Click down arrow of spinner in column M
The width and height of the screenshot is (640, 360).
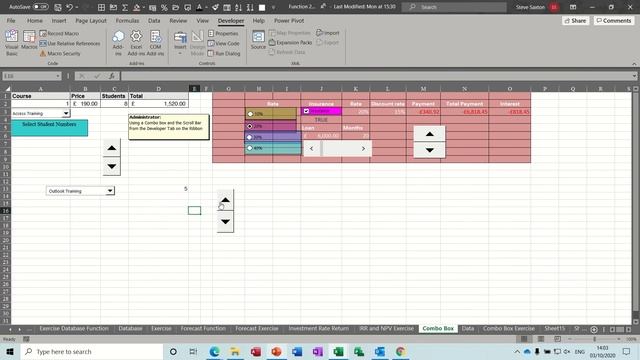(429, 150)
